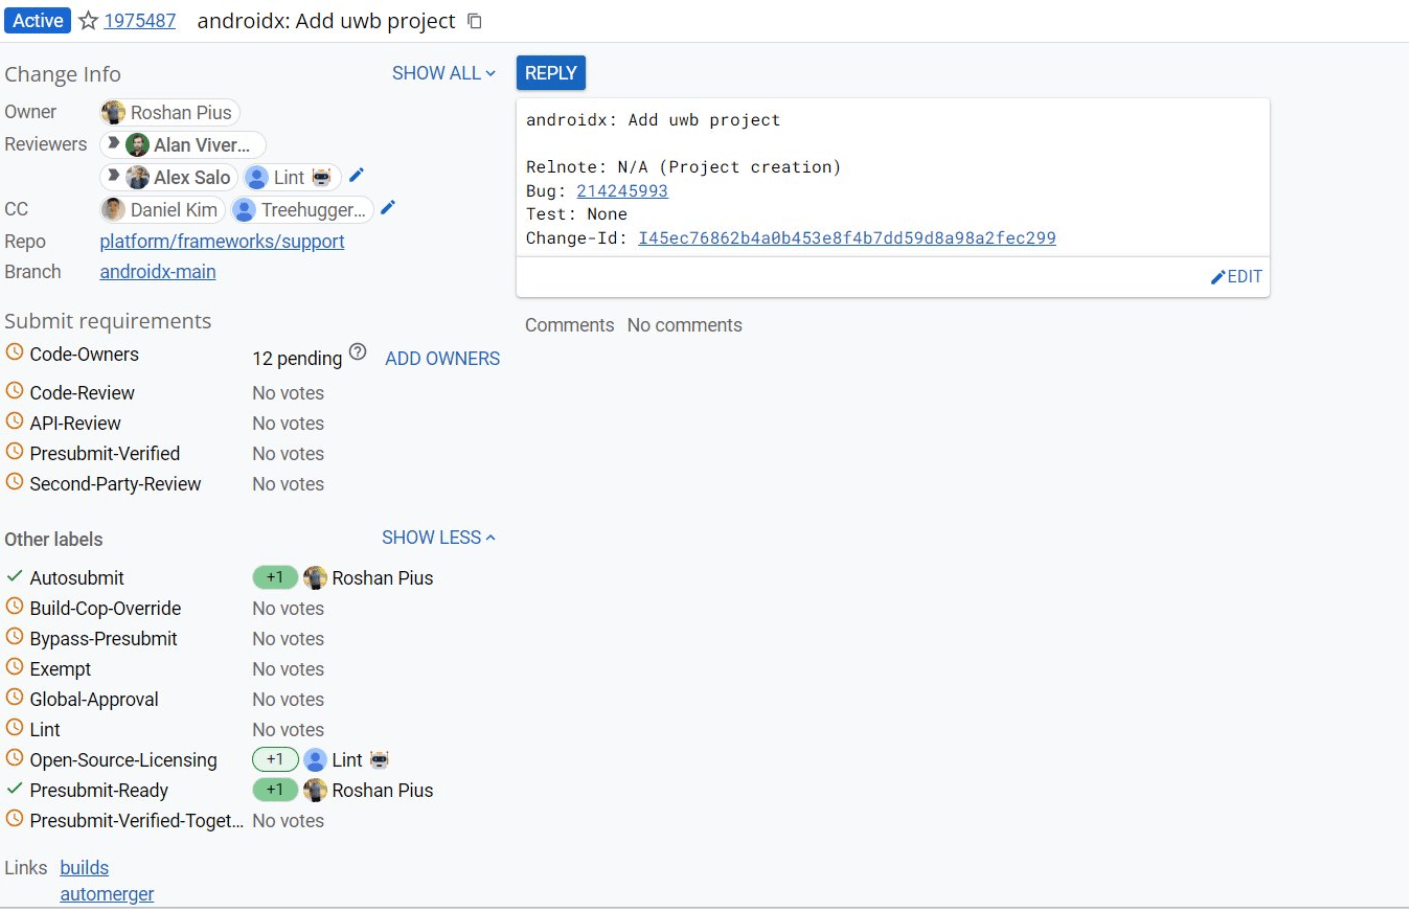Click the API-Review requirement label
The image size is (1409, 909).
tap(75, 423)
